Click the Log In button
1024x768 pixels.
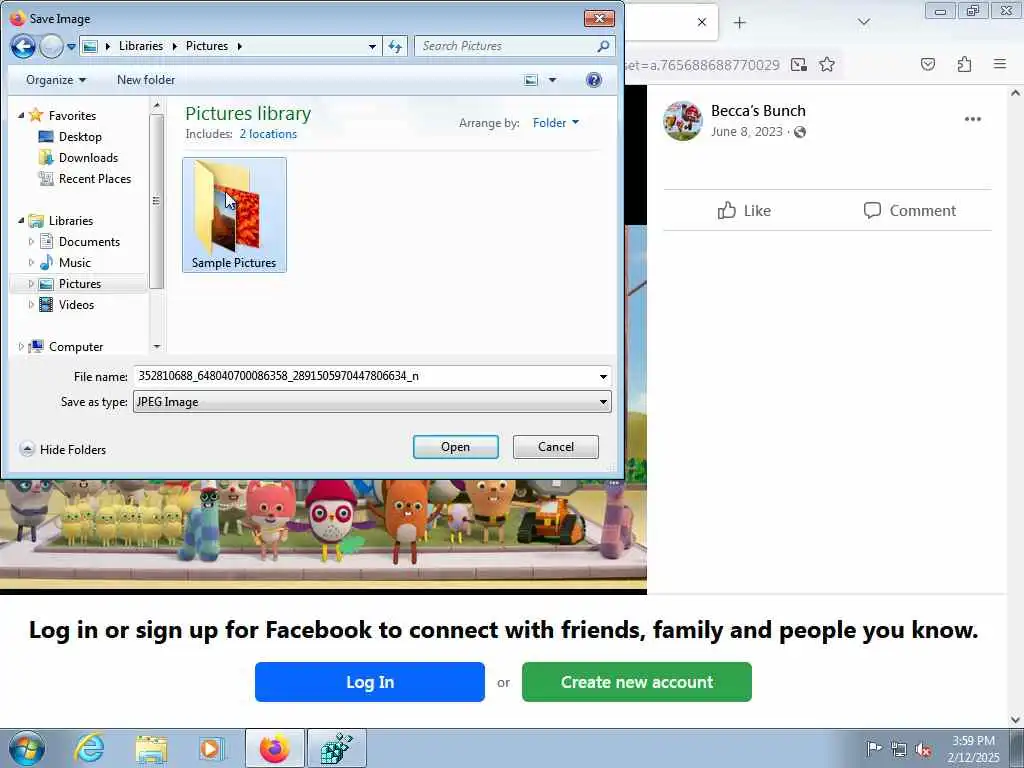point(370,682)
